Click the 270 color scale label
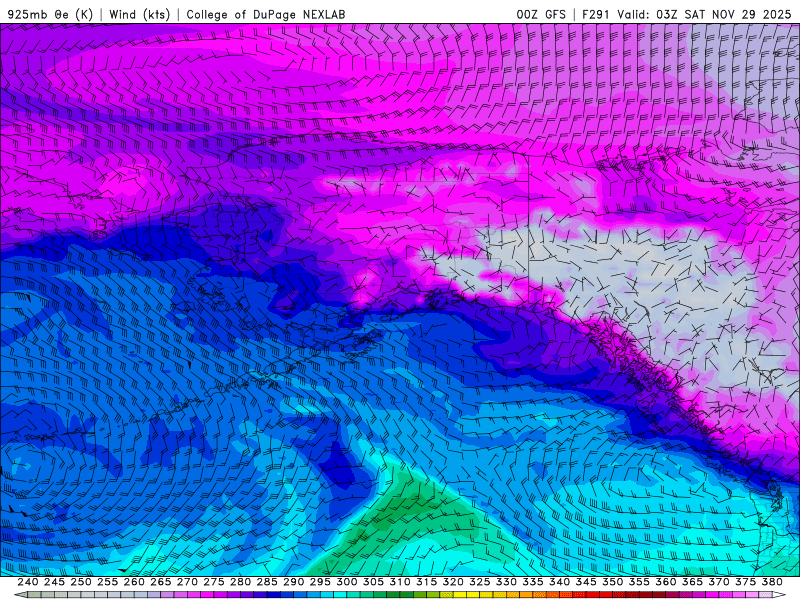 click(x=187, y=582)
